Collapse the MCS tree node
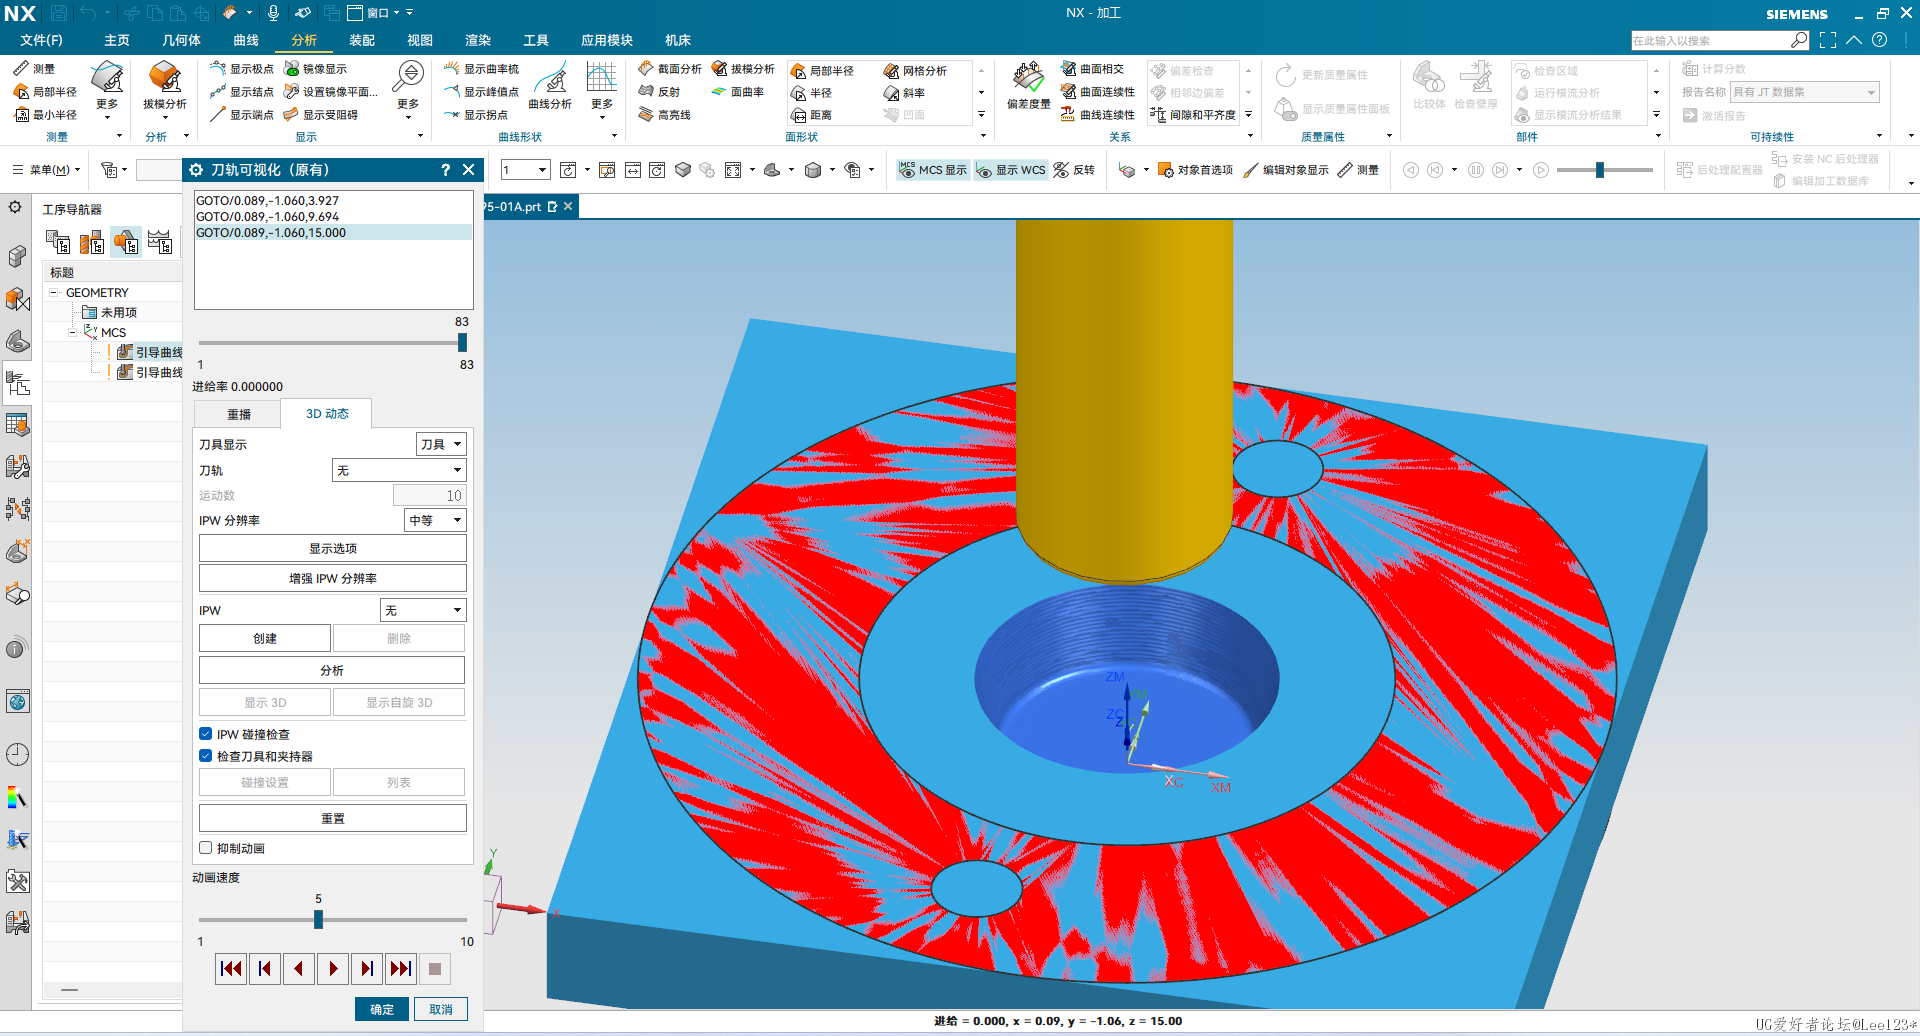 73,333
